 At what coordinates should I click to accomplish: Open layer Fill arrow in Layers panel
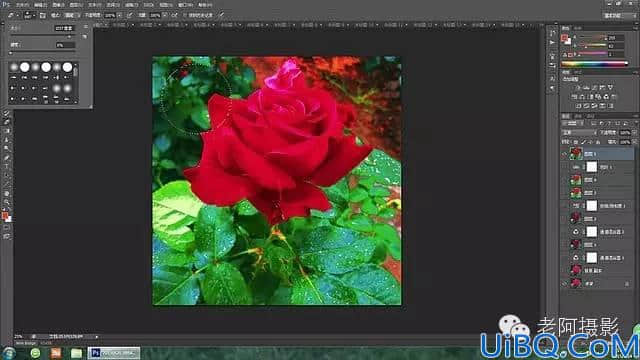(634, 142)
